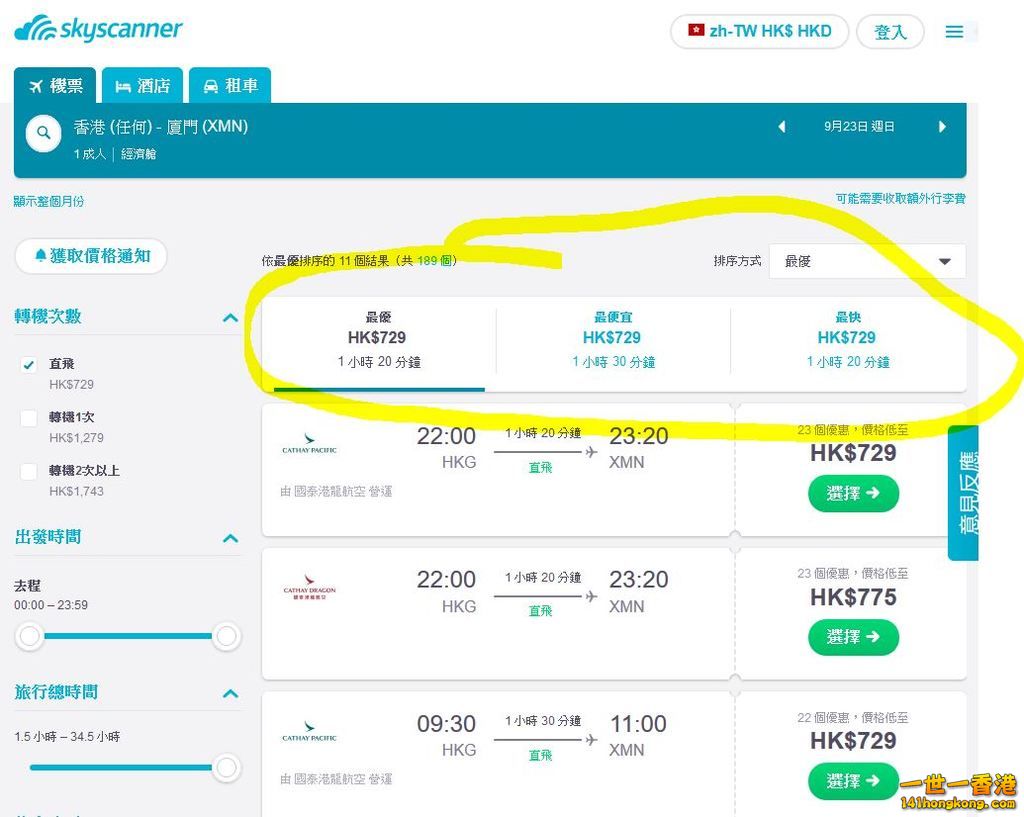
Task: Open the 排序方式 sort dropdown
Action: (867, 261)
